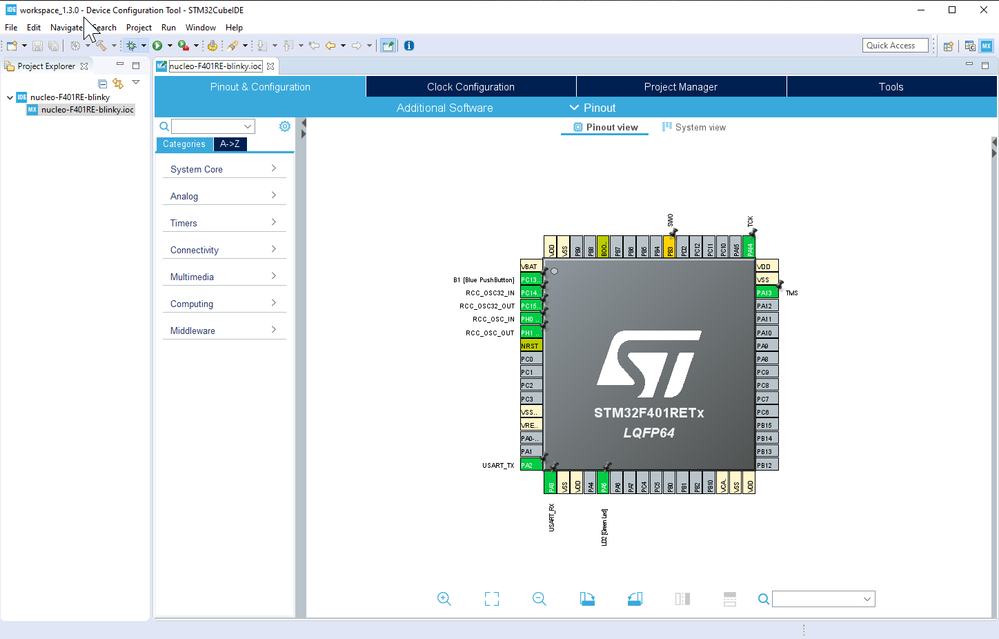Image resolution: width=999 pixels, height=639 pixels.
Task: Click the PA2 USART_TX pin
Action: (531, 465)
